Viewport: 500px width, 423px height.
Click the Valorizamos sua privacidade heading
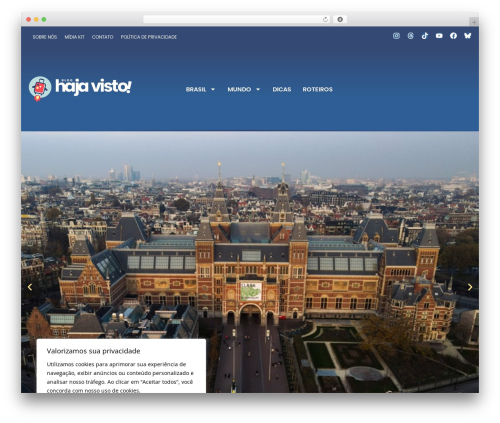coord(93,351)
